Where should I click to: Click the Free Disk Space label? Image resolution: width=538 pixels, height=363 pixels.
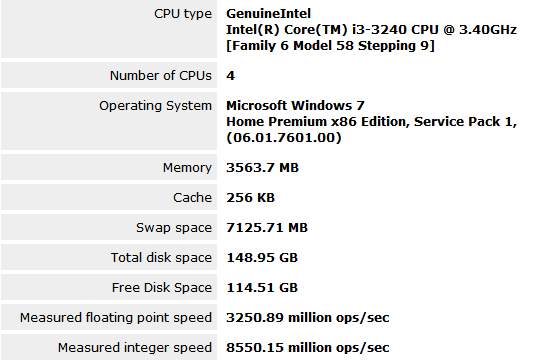point(162,288)
